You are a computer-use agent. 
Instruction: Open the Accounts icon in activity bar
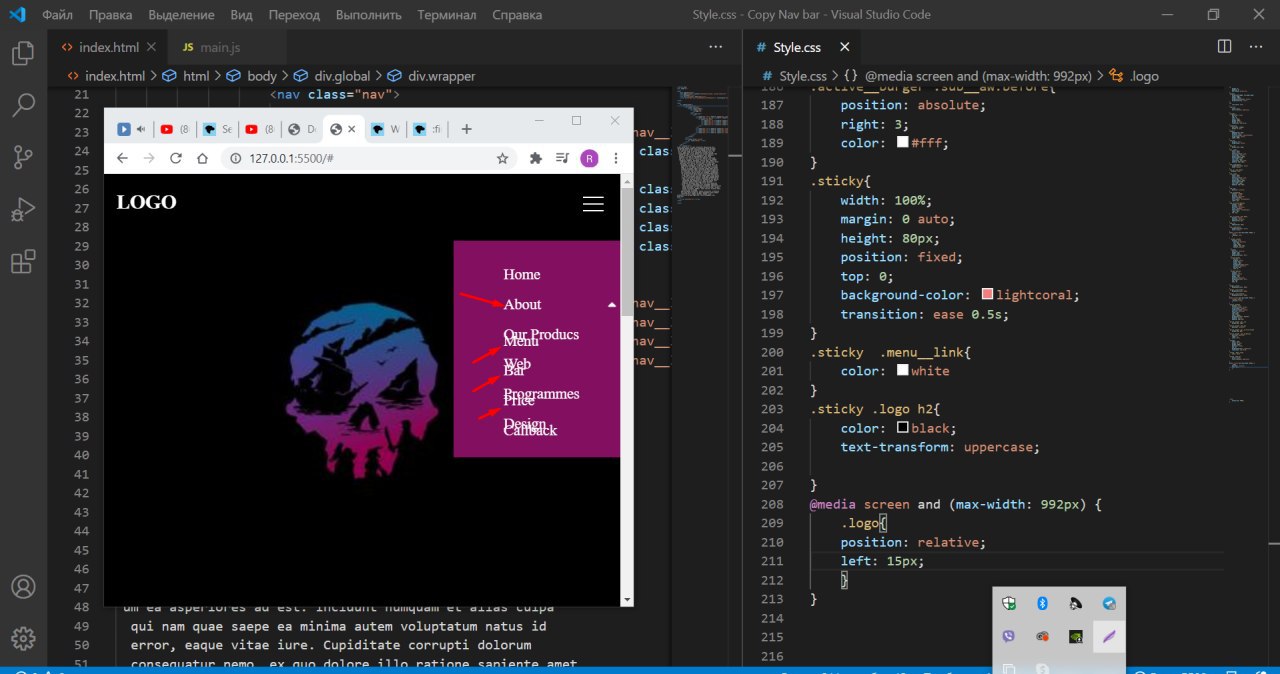point(23,586)
